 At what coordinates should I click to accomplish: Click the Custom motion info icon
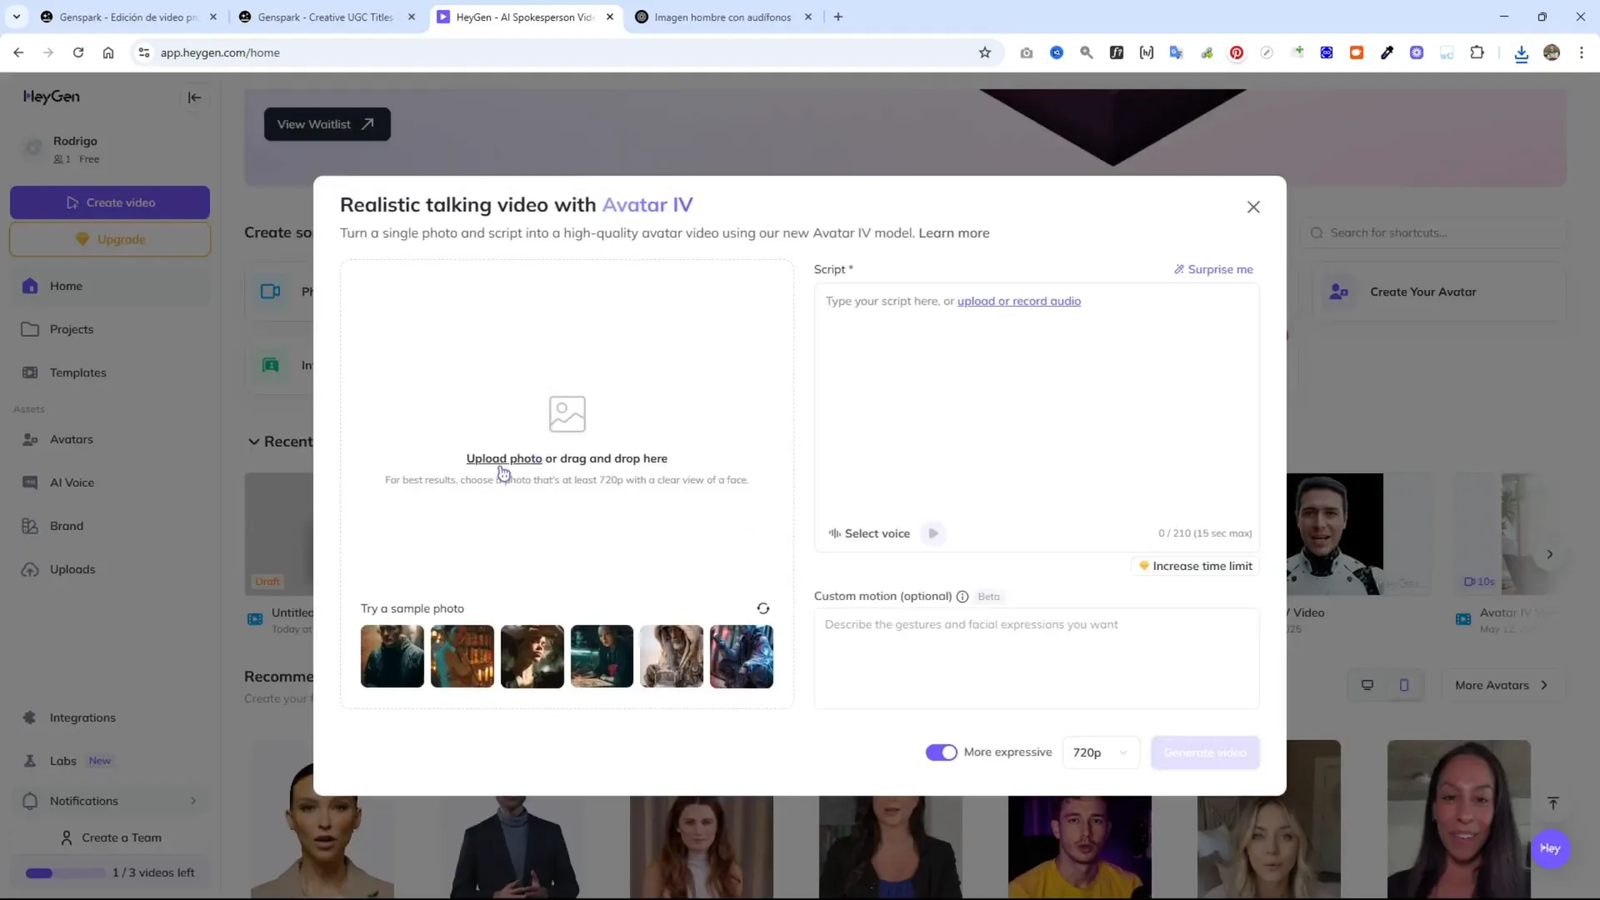coord(961,596)
